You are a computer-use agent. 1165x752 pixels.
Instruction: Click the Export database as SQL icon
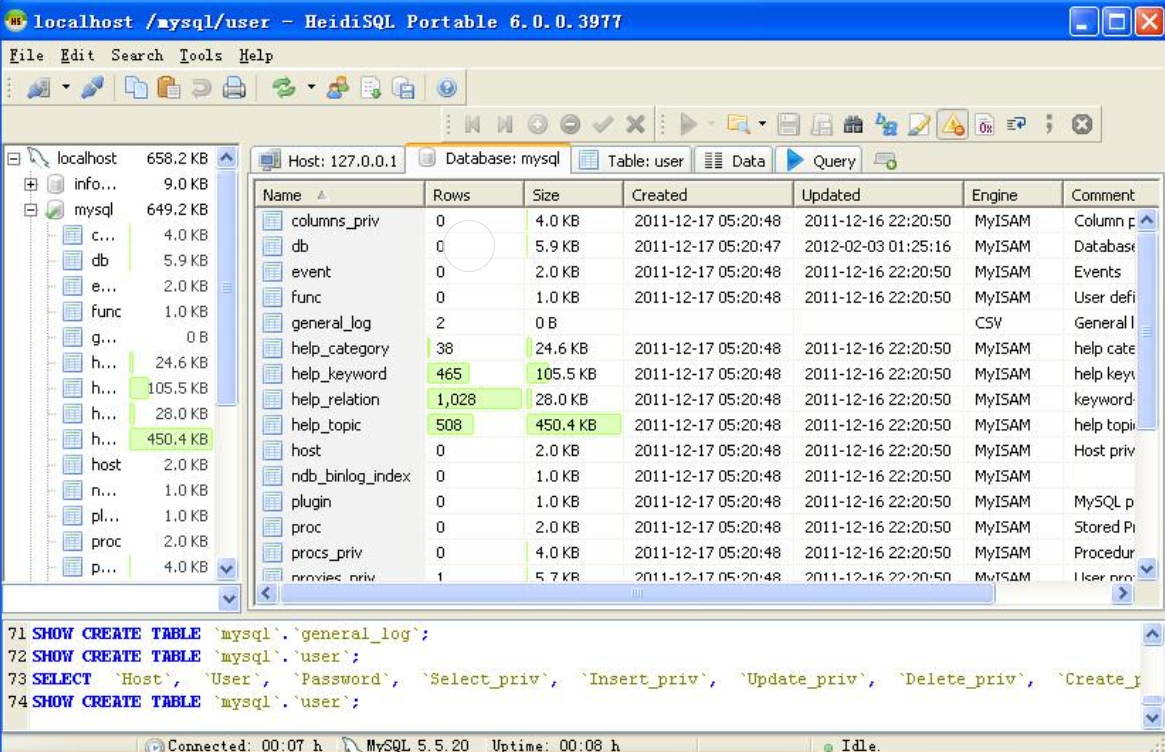tap(403, 89)
